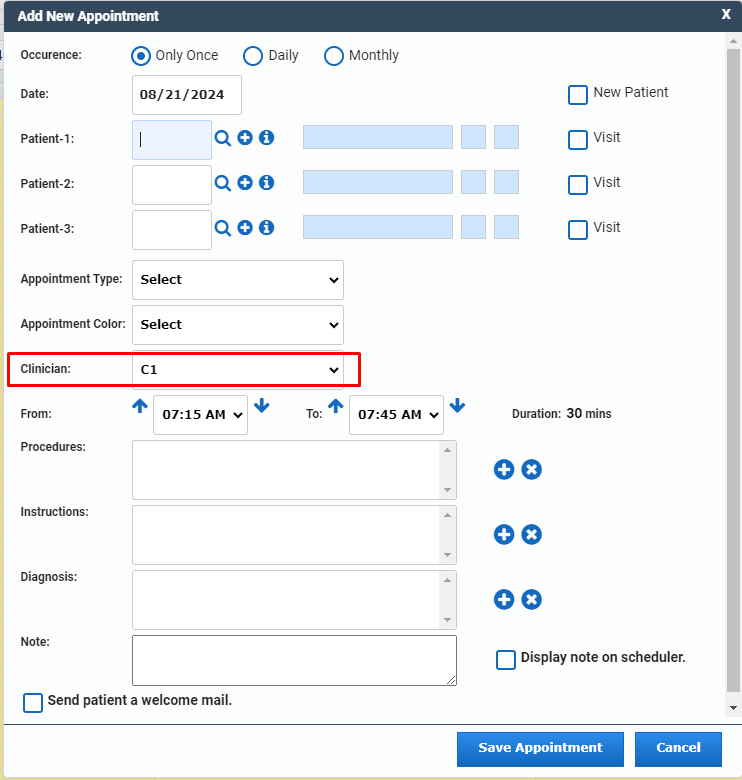
Task: Check the New Patient checkbox
Action: [577, 95]
